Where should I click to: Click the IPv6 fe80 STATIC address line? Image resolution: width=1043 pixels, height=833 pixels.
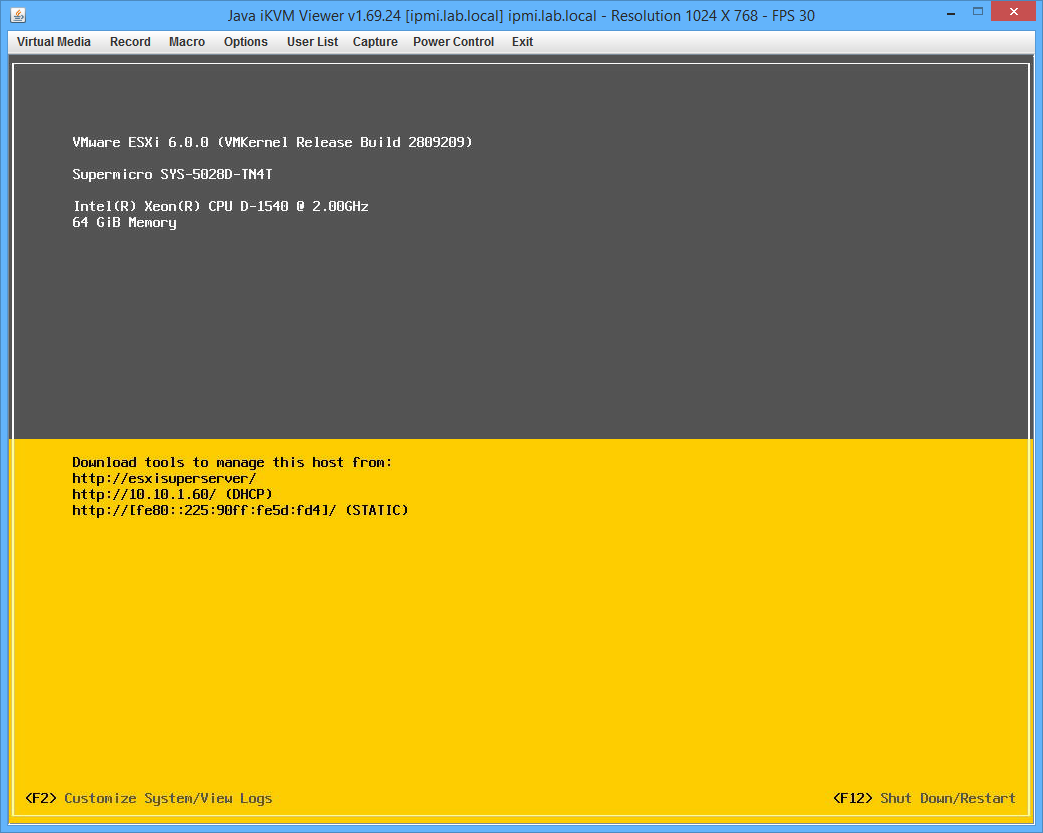click(240, 510)
